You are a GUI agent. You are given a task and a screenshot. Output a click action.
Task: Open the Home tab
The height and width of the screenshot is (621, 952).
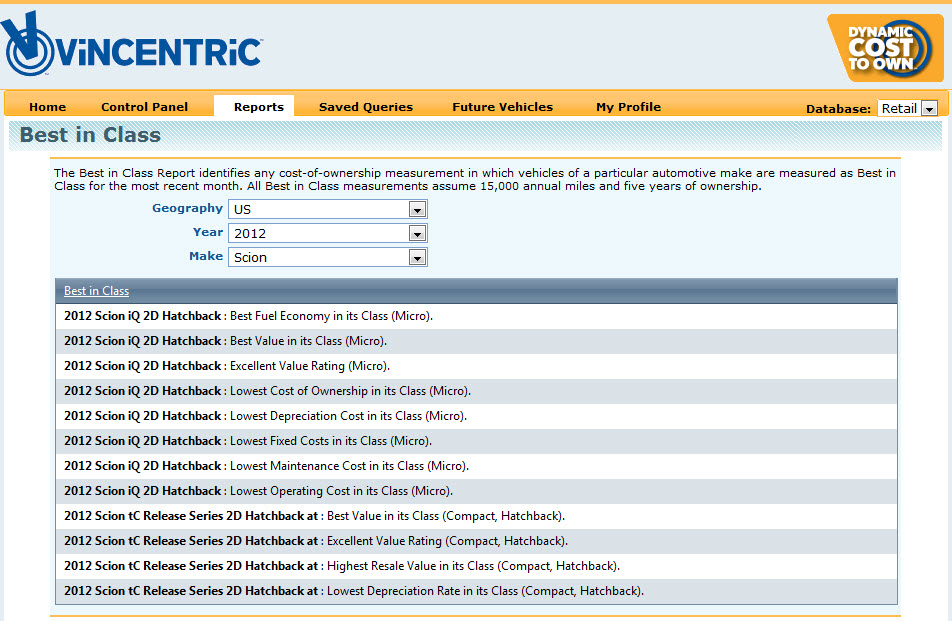tap(47, 107)
